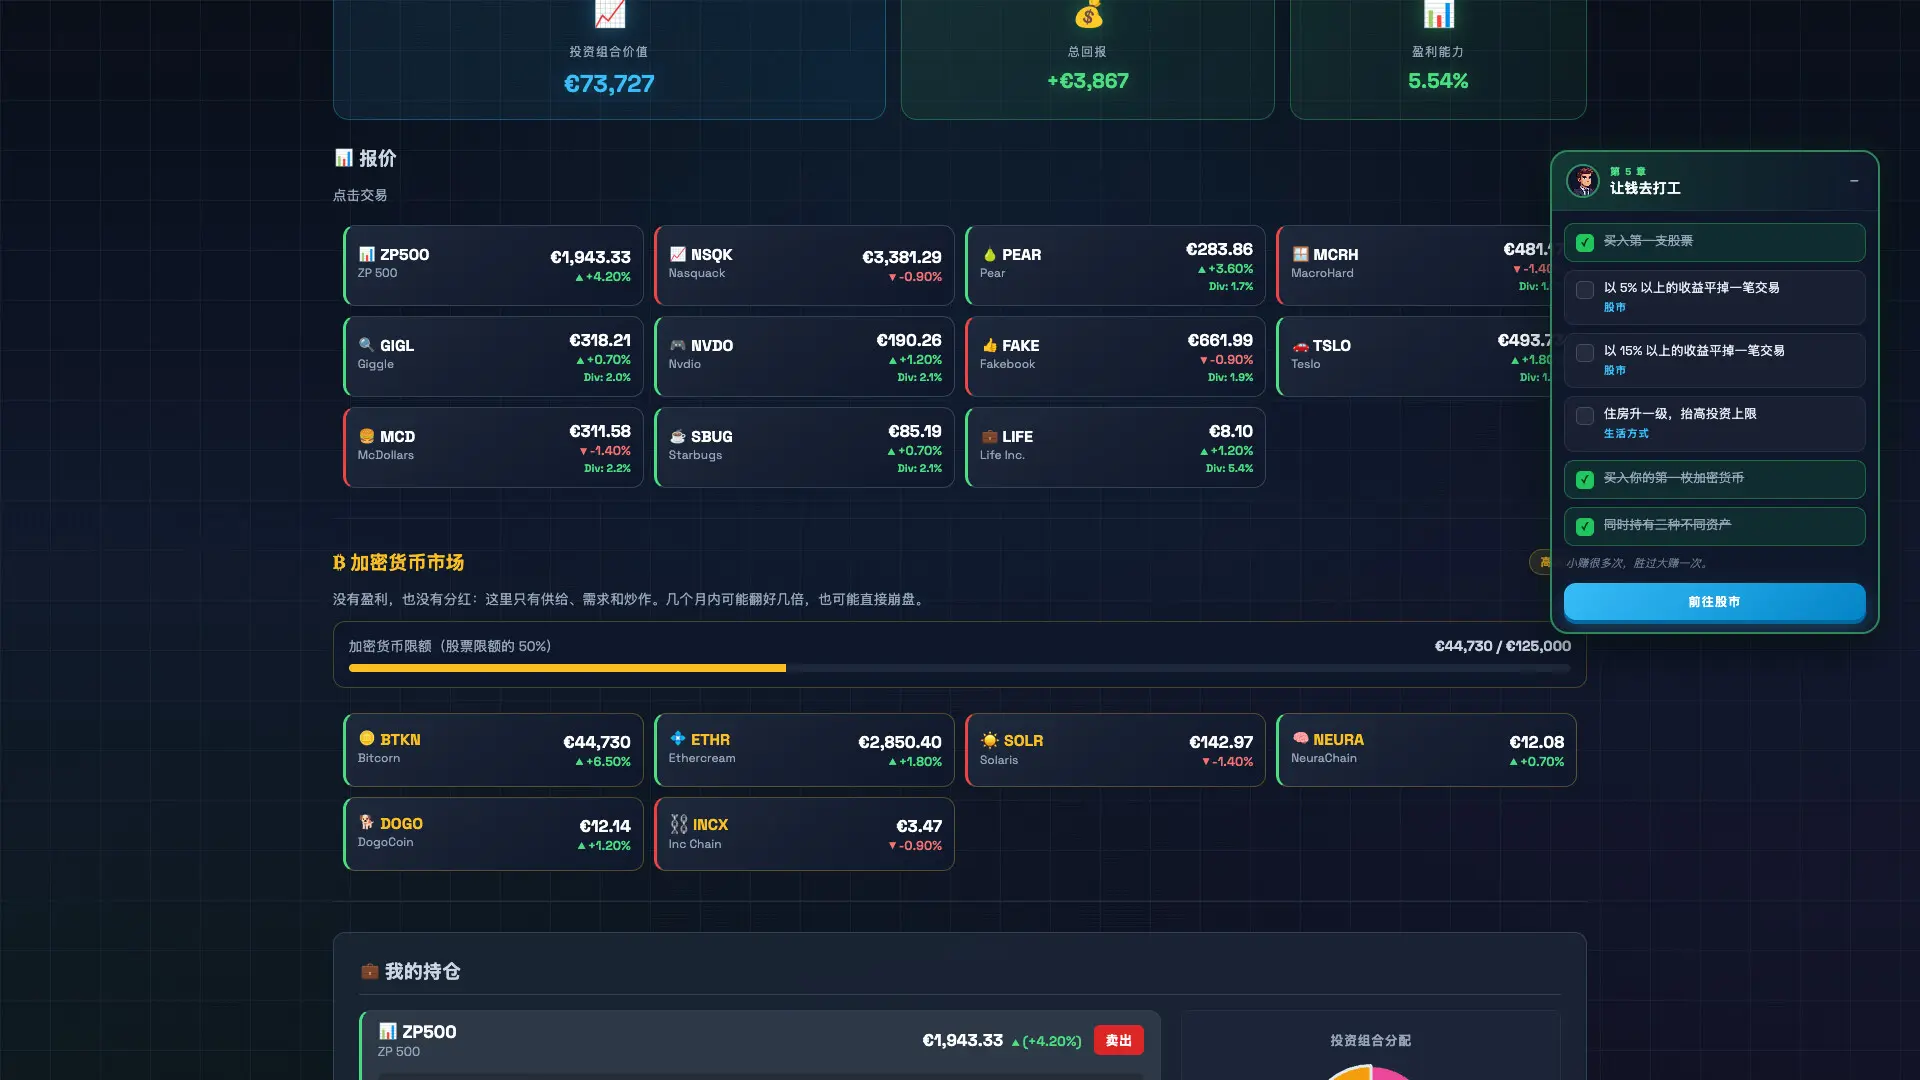Click the SBUG coffee cup icon

677,436
